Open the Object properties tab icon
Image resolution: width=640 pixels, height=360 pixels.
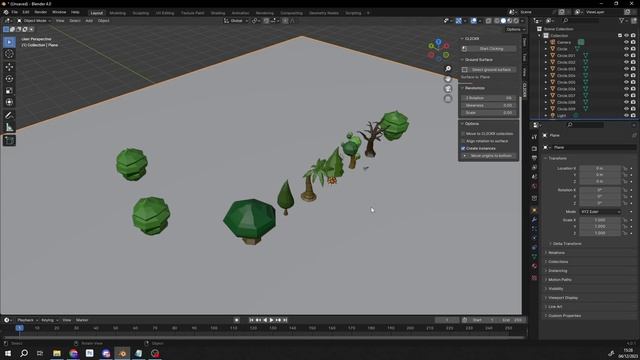(x=534, y=211)
